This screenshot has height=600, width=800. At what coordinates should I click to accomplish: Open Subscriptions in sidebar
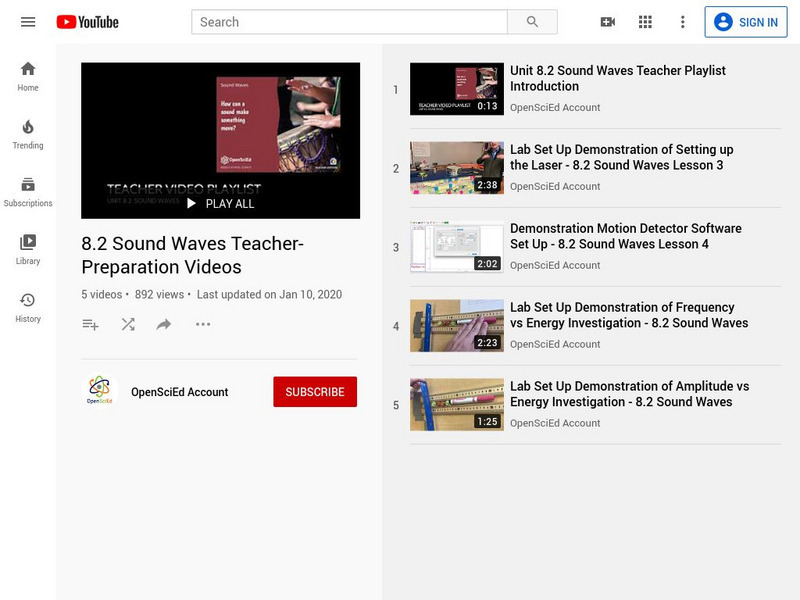tap(28, 192)
